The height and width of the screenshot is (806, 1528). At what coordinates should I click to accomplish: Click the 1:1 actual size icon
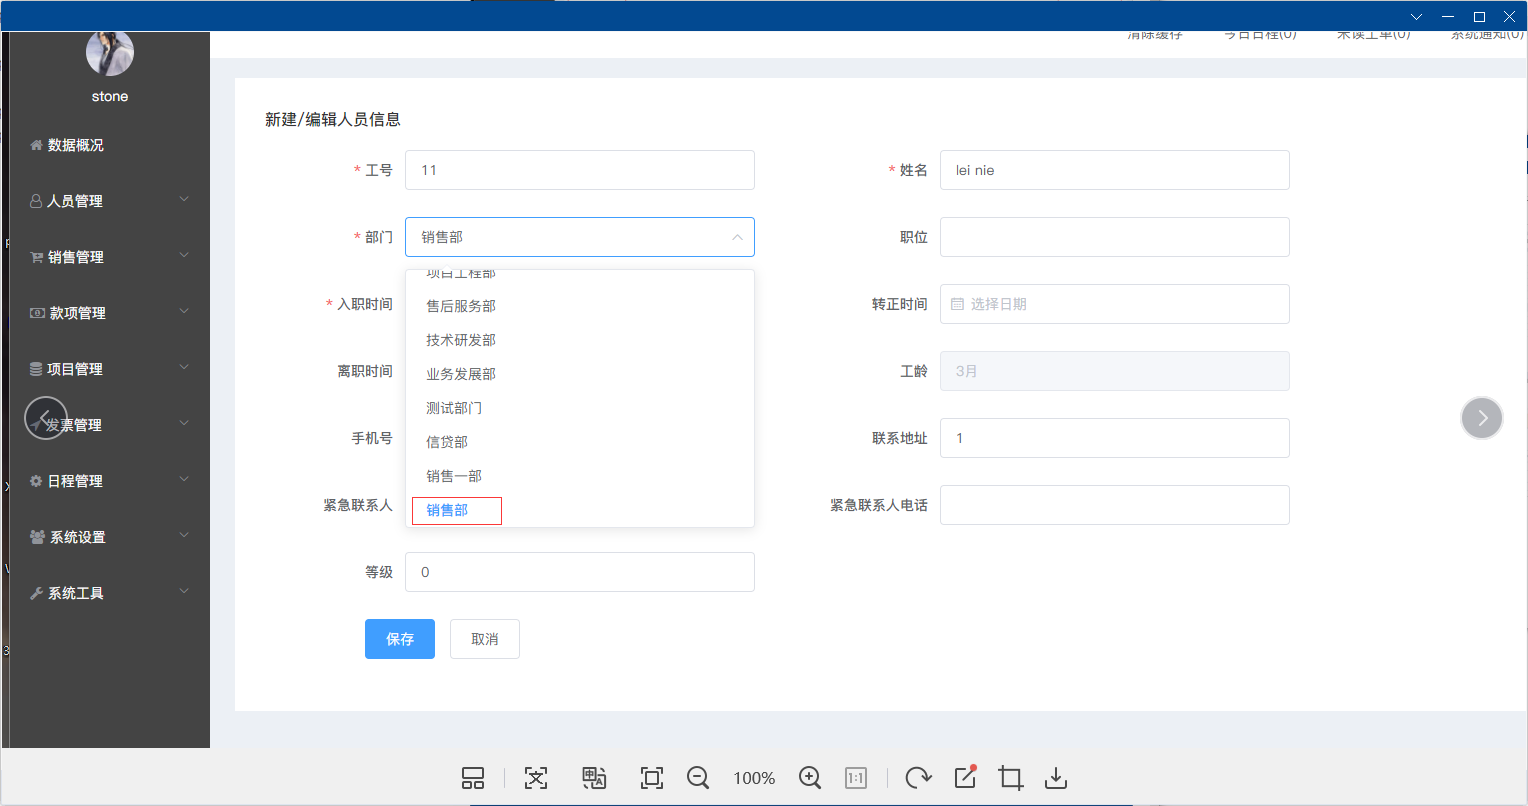tap(856, 778)
